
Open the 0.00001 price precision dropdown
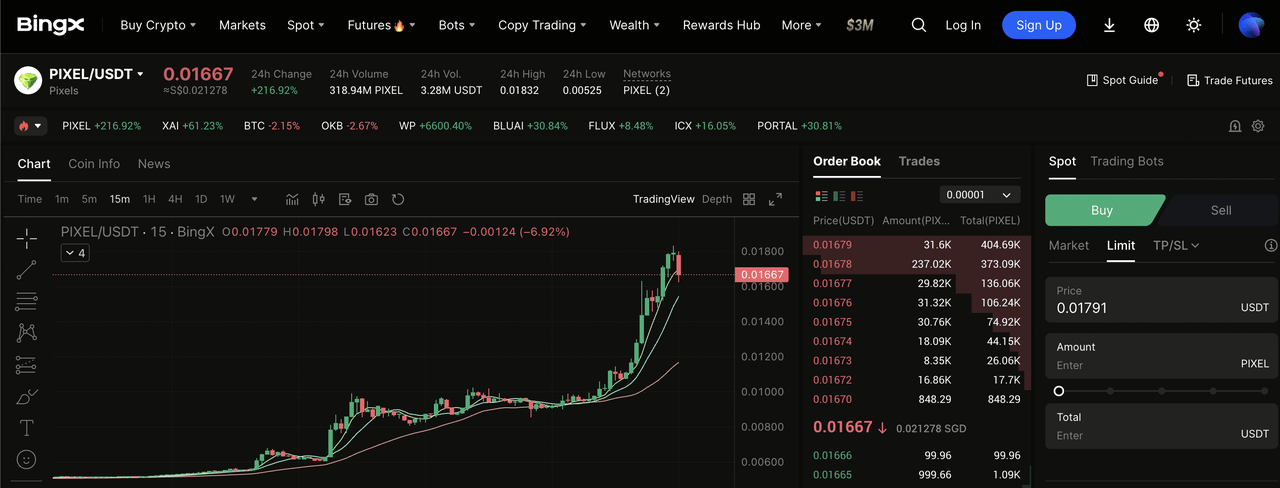coord(980,195)
